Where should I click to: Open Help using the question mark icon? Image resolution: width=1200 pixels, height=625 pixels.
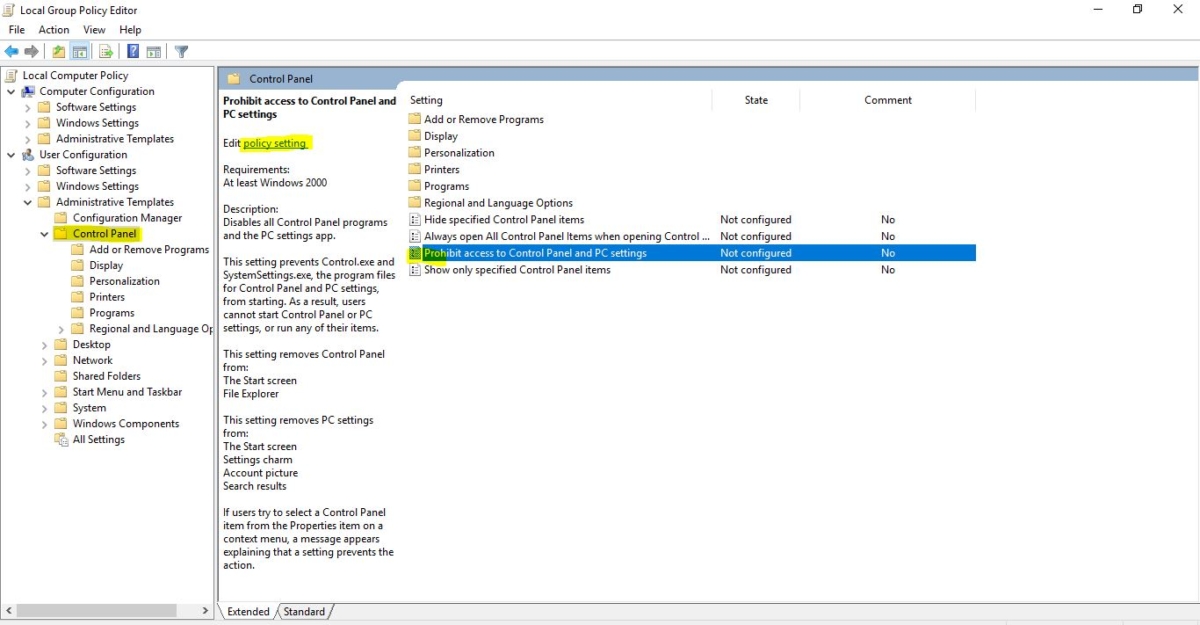[131, 51]
